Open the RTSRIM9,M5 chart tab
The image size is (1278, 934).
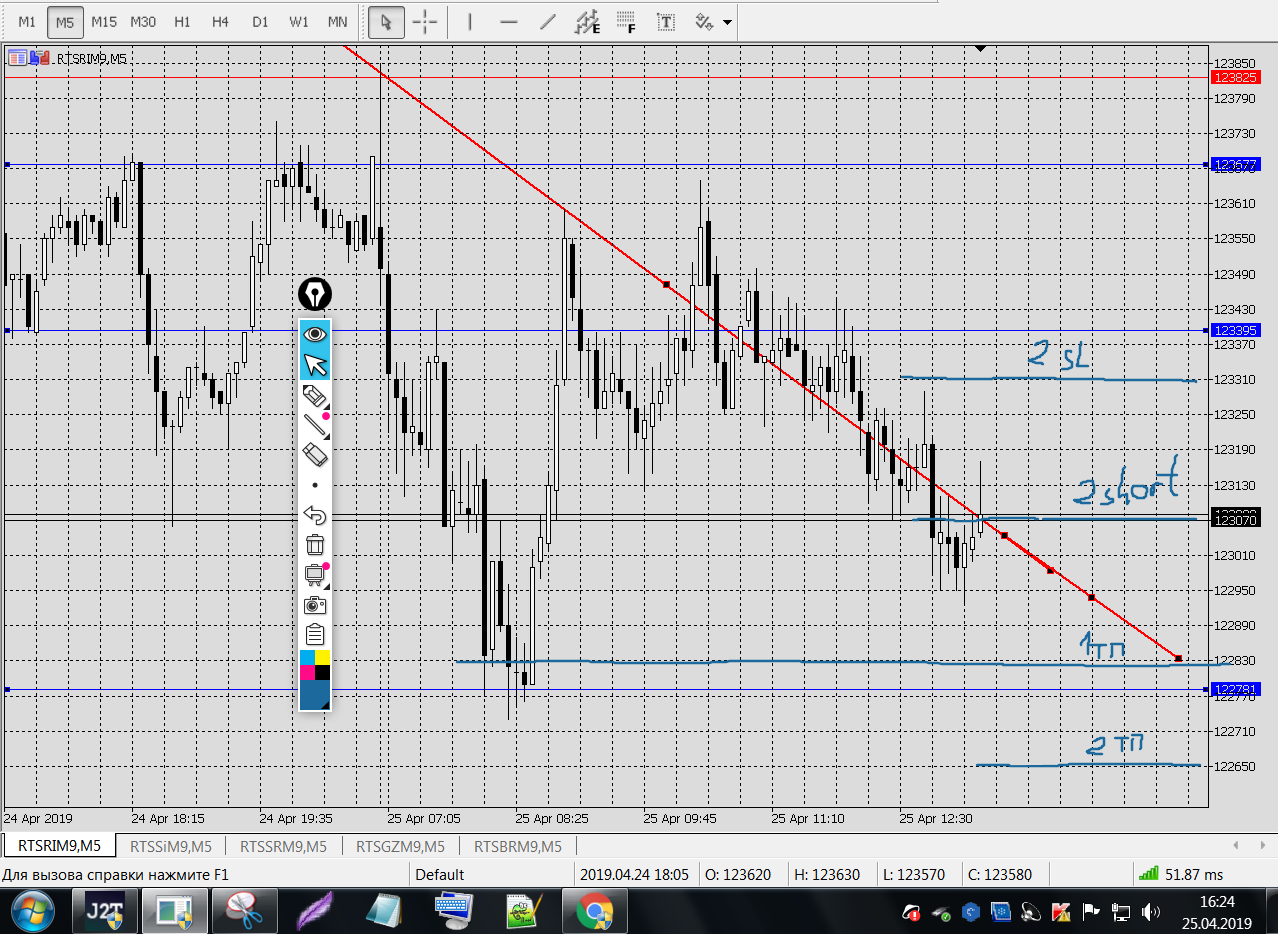59,846
